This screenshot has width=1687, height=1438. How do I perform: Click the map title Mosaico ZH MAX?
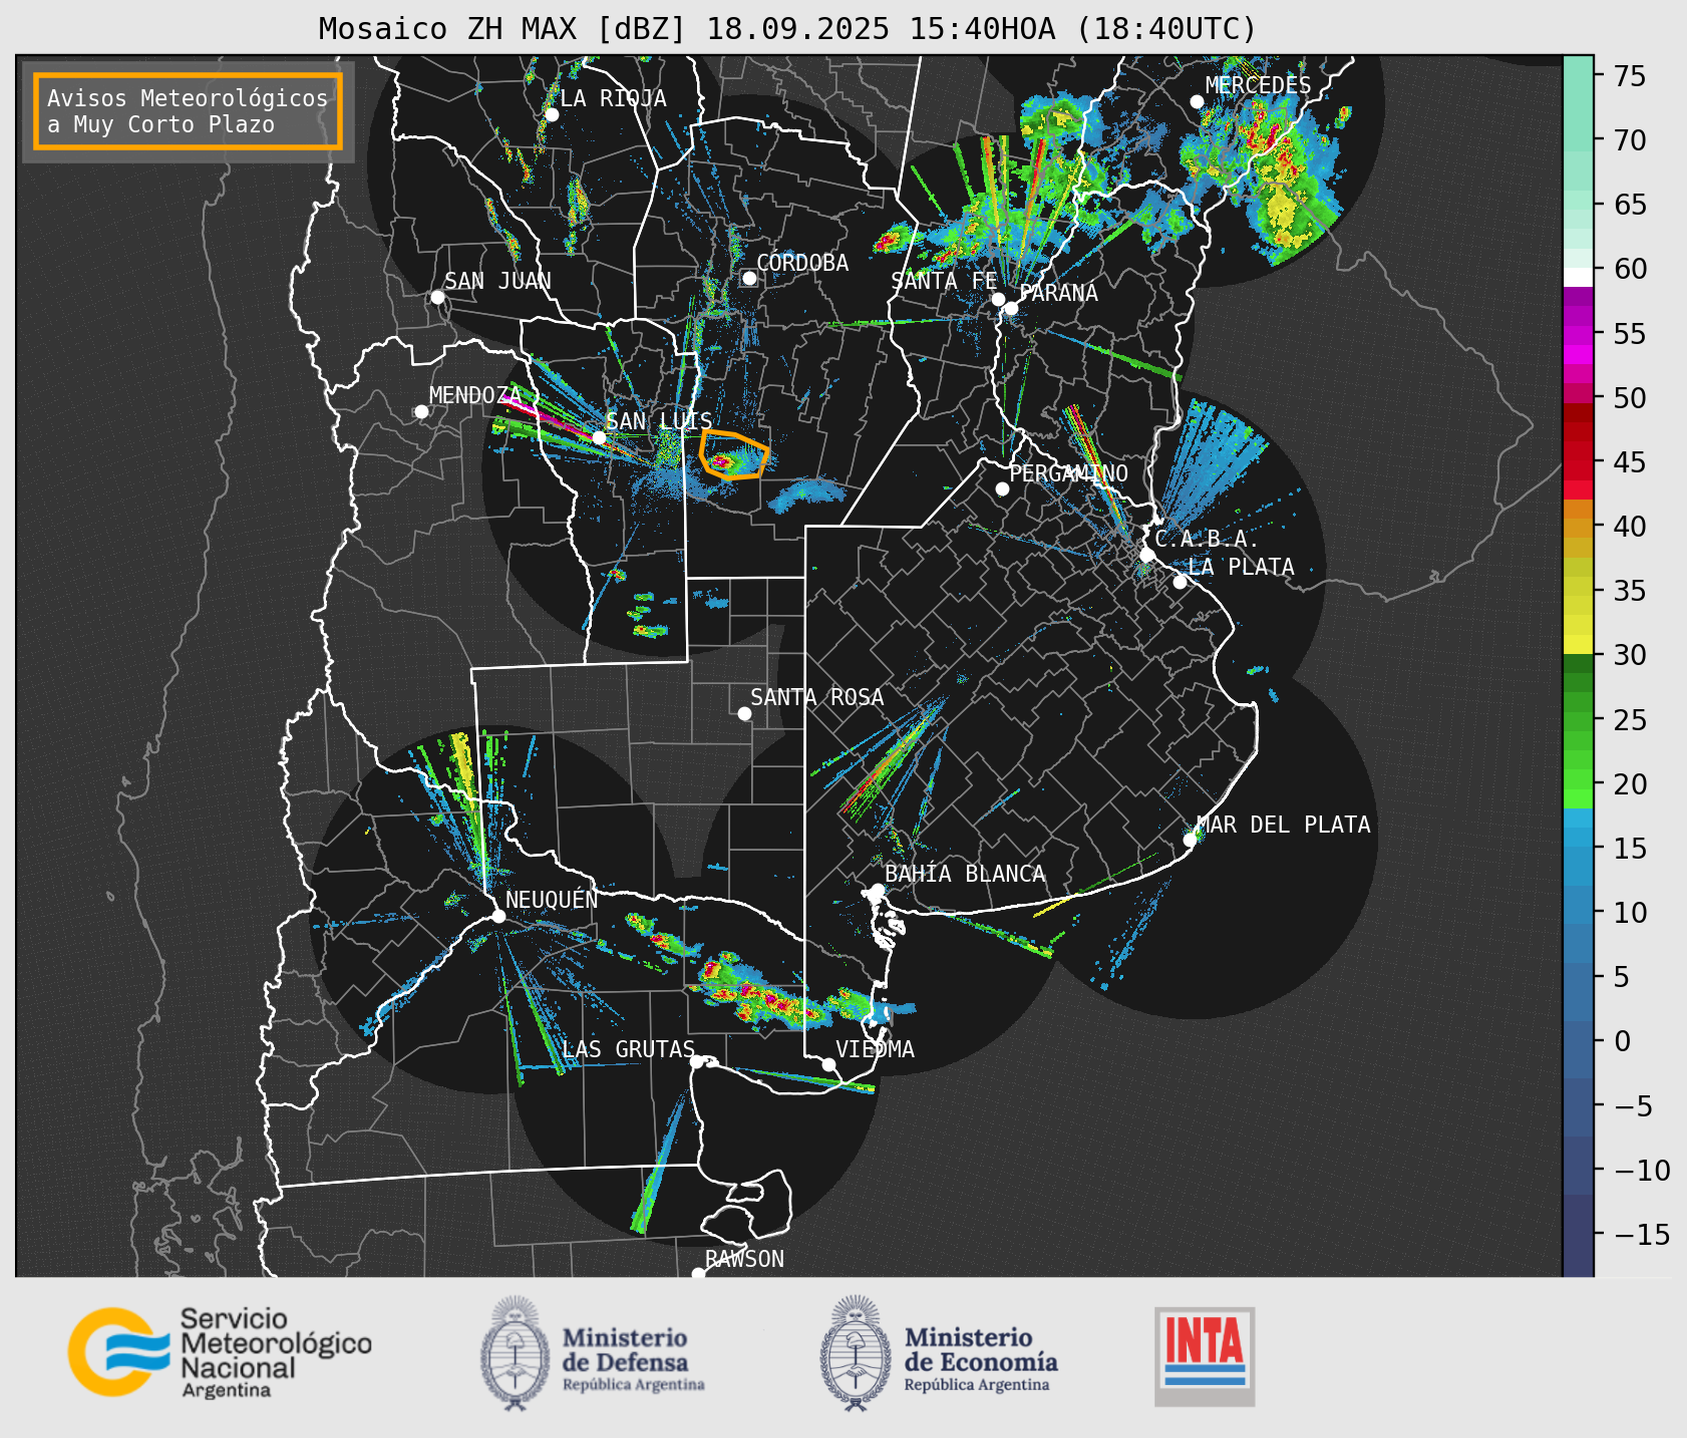(x=787, y=28)
